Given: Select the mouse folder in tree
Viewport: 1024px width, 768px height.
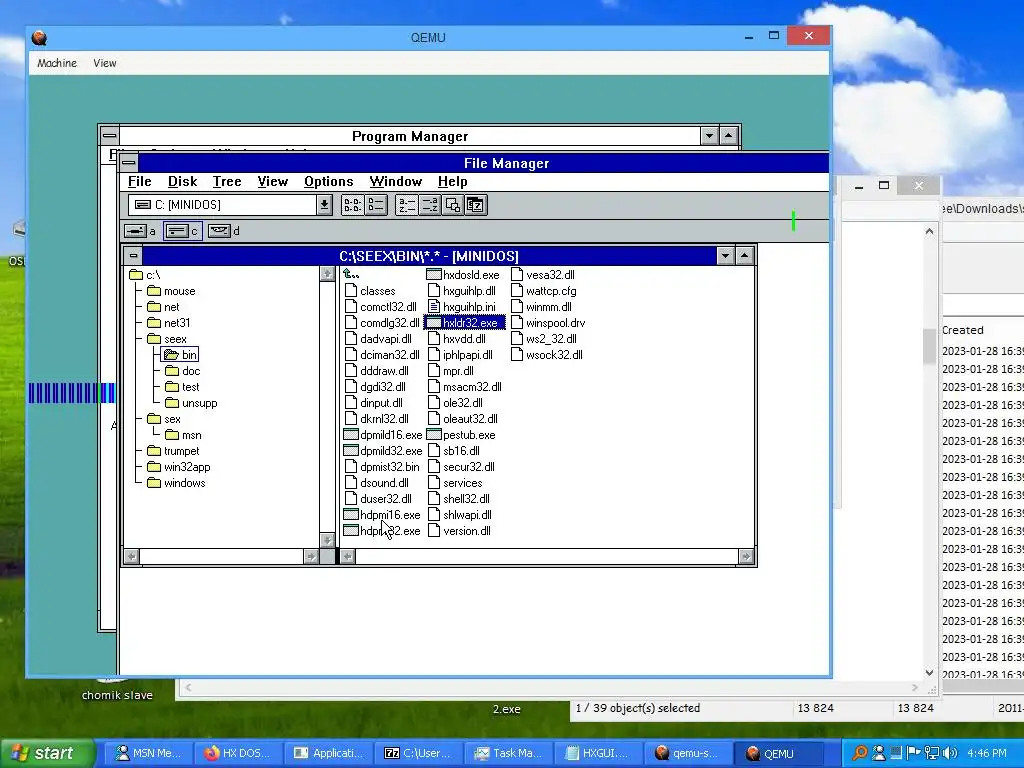Looking at the screenshot, I should pos(171,291).
